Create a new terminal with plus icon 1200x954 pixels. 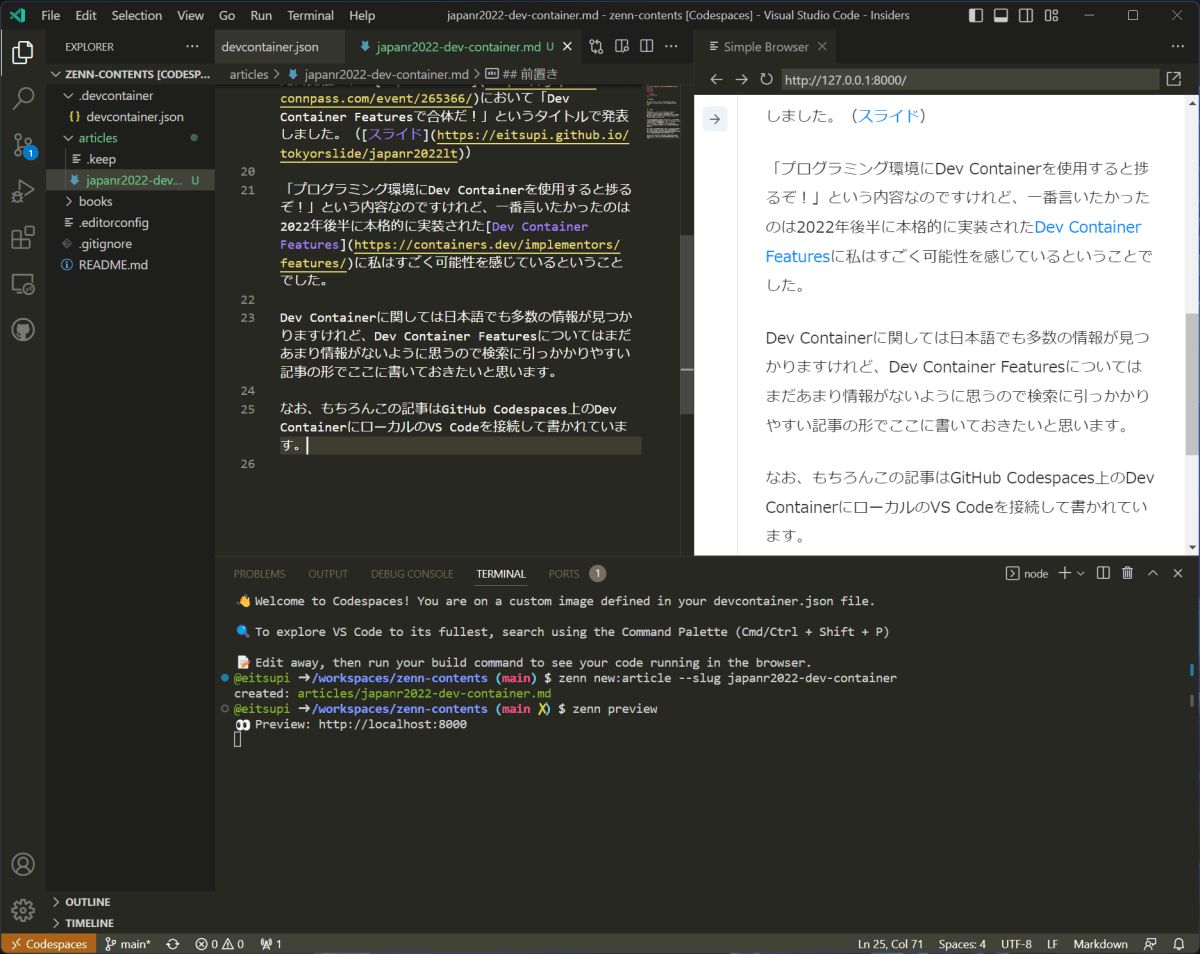pos(1065,573)
